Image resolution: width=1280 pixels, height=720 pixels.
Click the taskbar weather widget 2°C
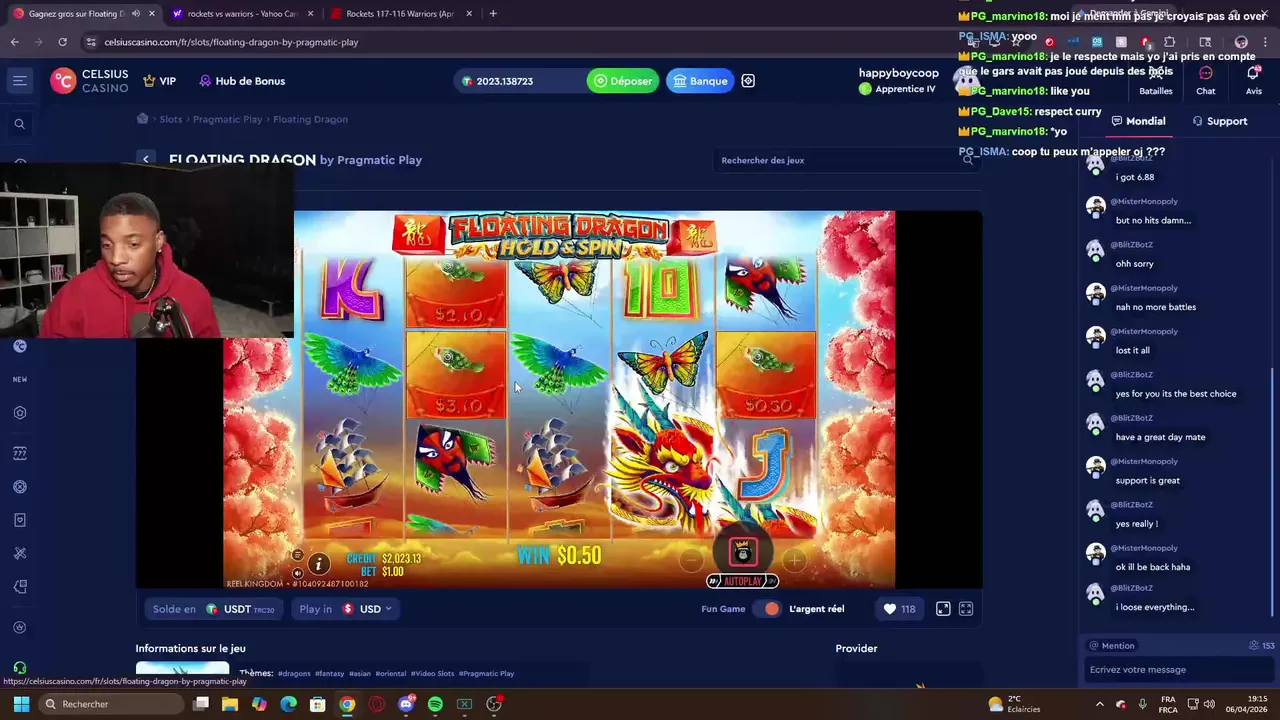pyautogui.click(x=1014, y=704)
